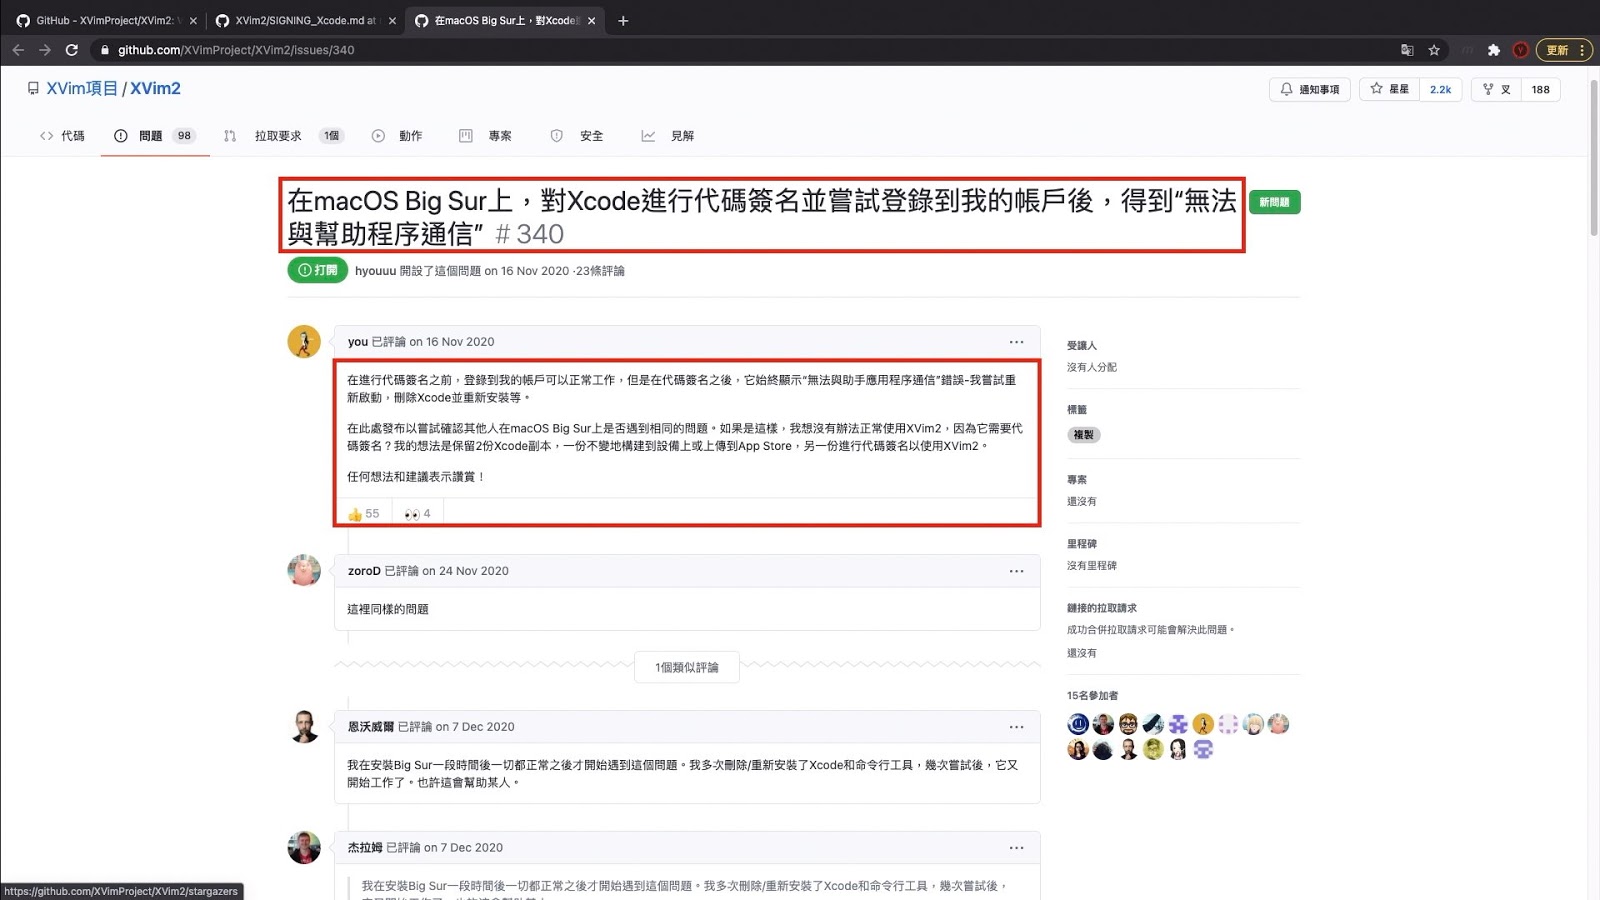Screen dimensions: 1600x900
Task: Open the XVim項目 organization link
Action: [x=82, y=89]
